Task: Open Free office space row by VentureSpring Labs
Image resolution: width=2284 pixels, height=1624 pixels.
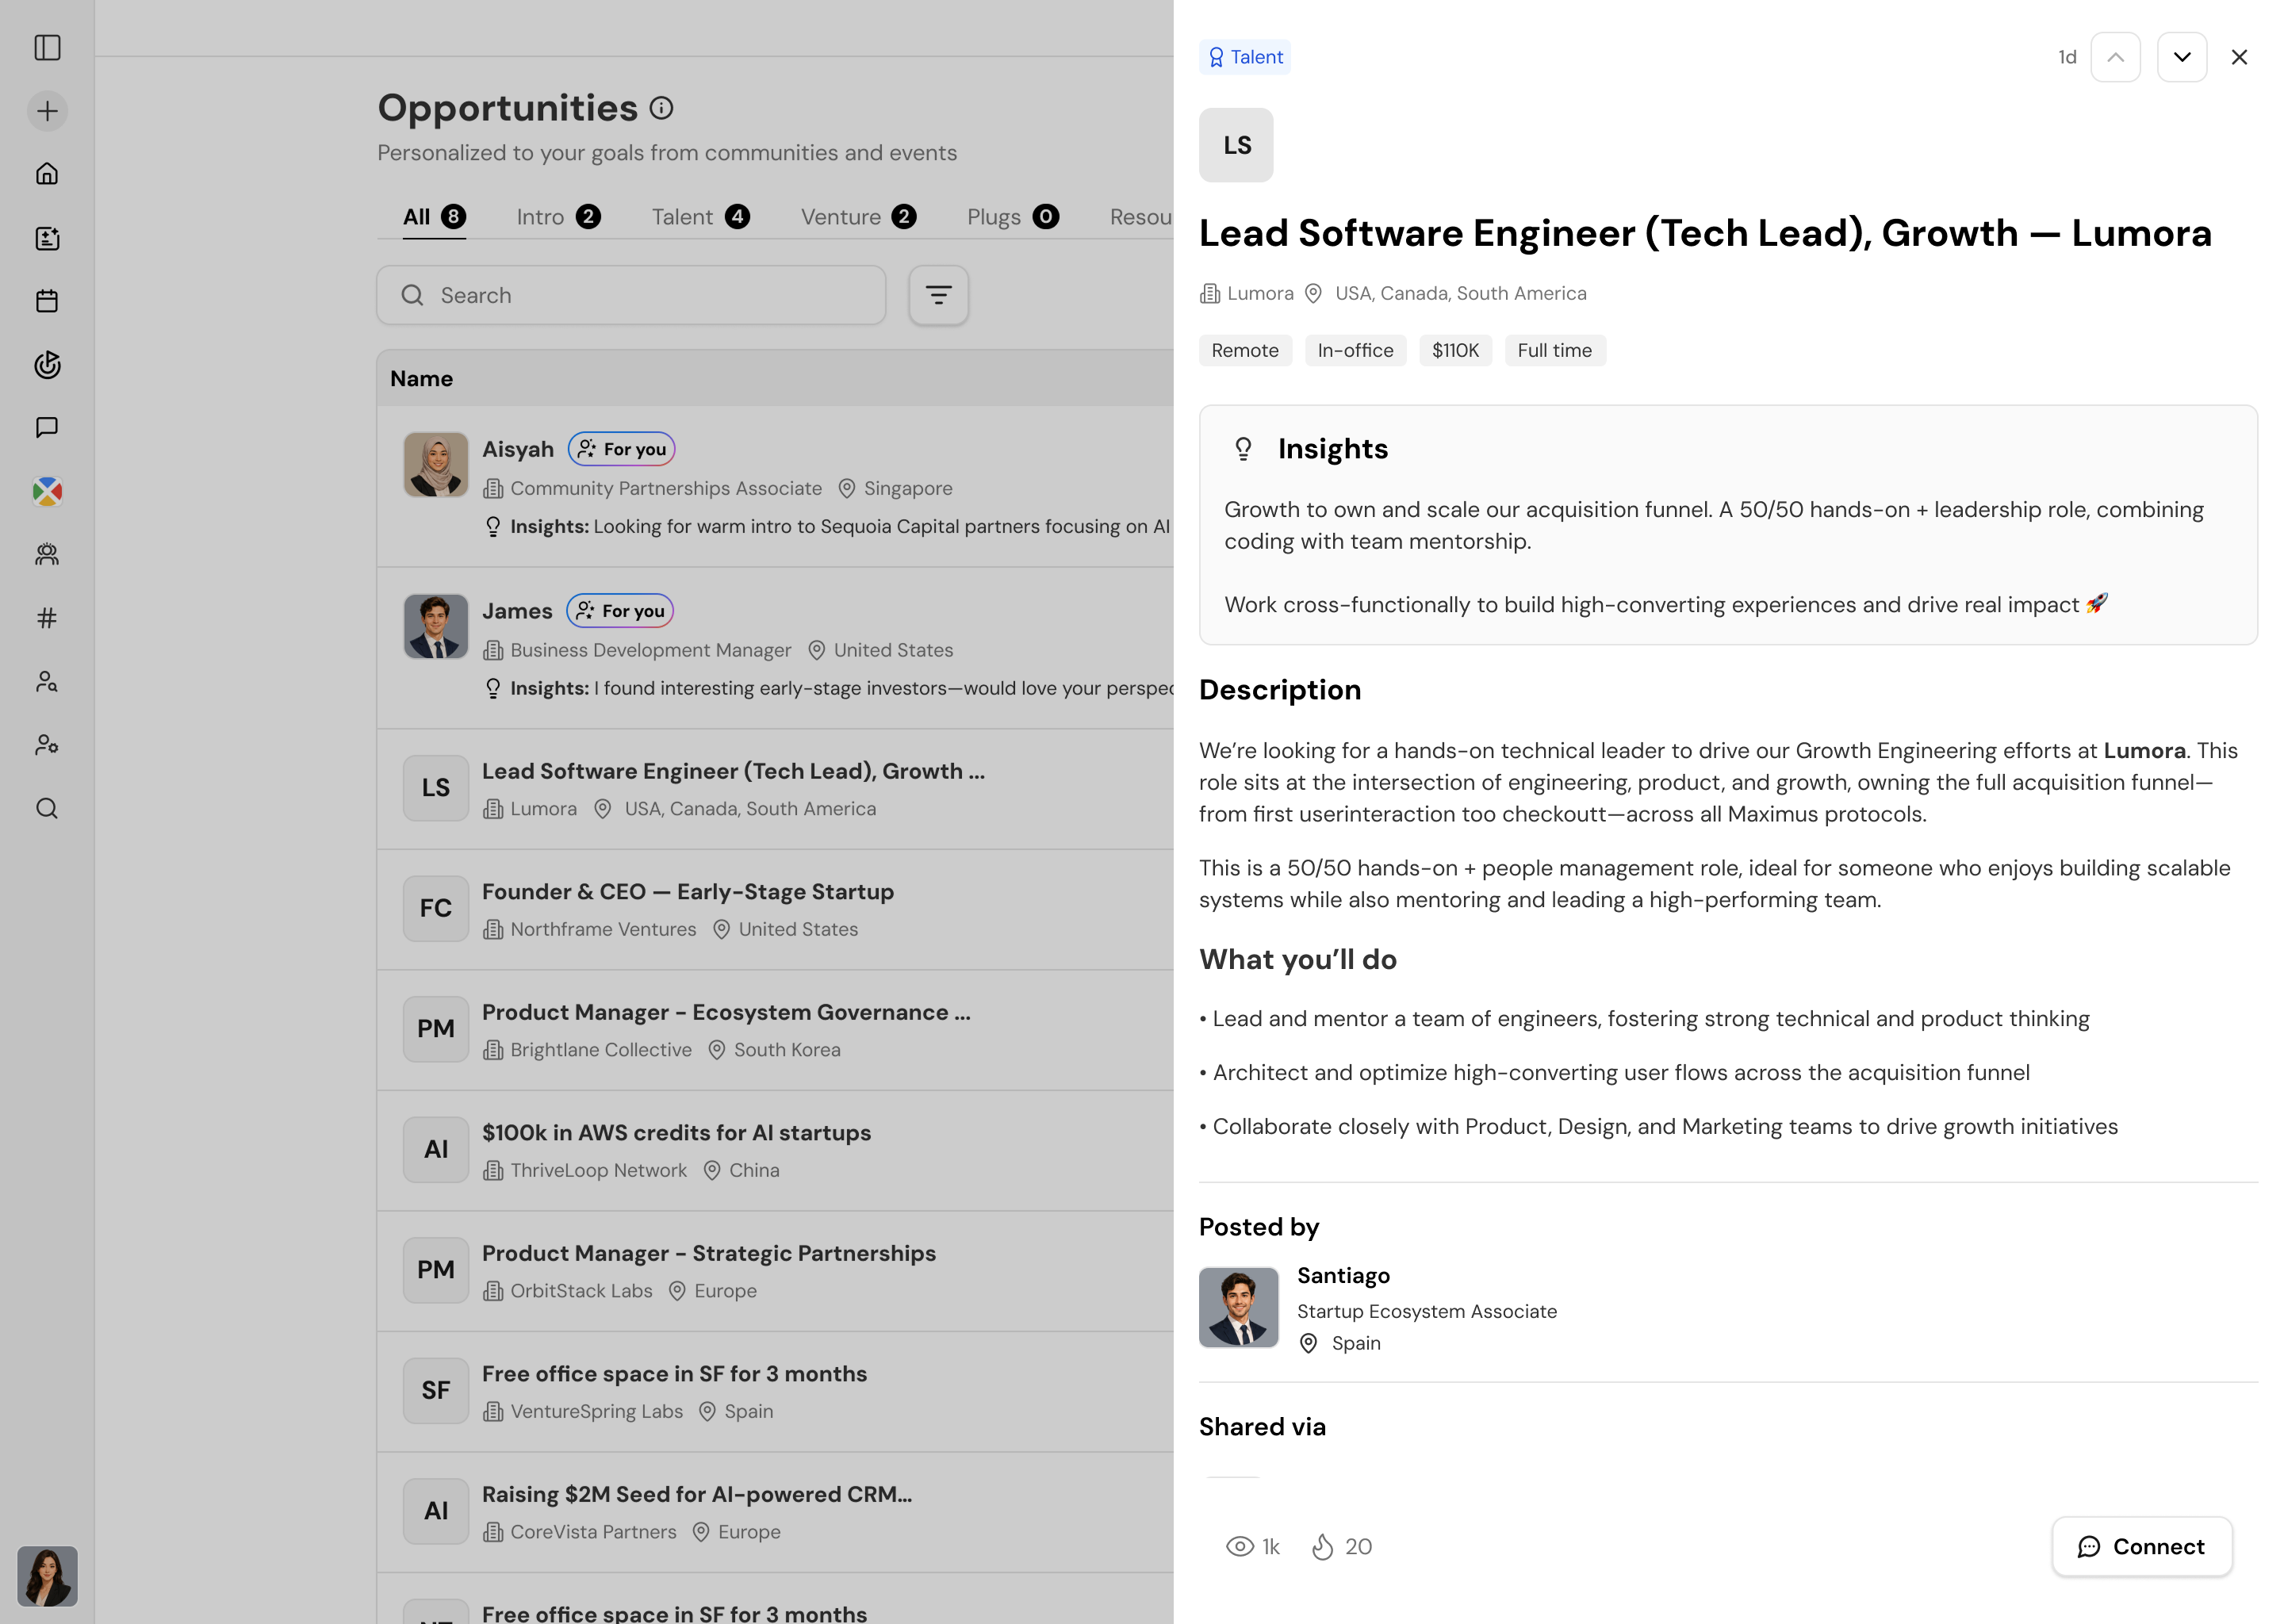Action: [x=775, y=1392]
